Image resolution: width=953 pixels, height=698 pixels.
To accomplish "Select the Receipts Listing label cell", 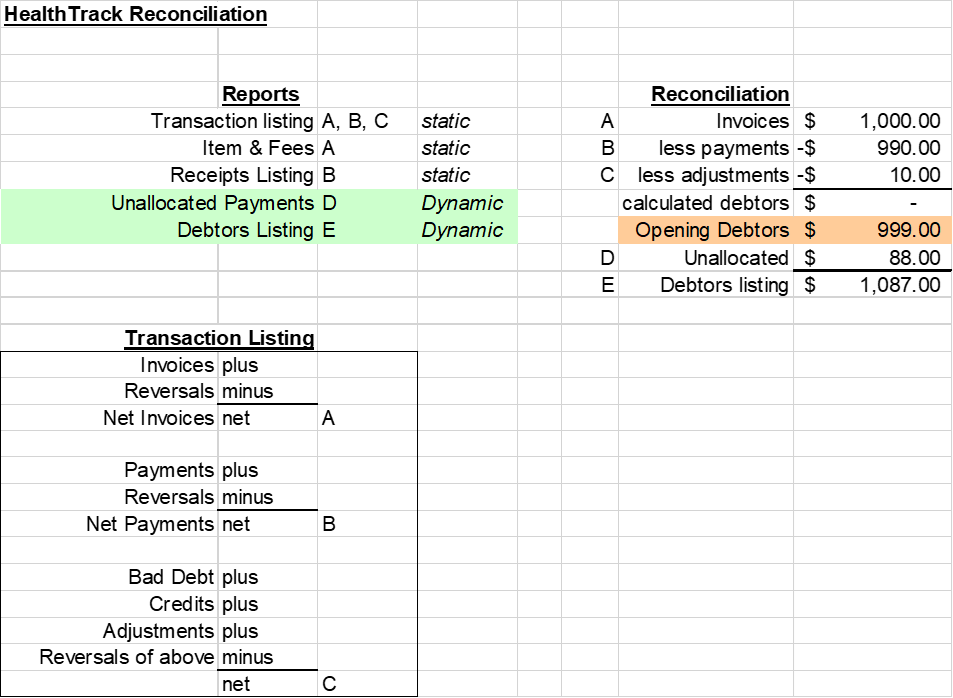I will click(159, 175).
